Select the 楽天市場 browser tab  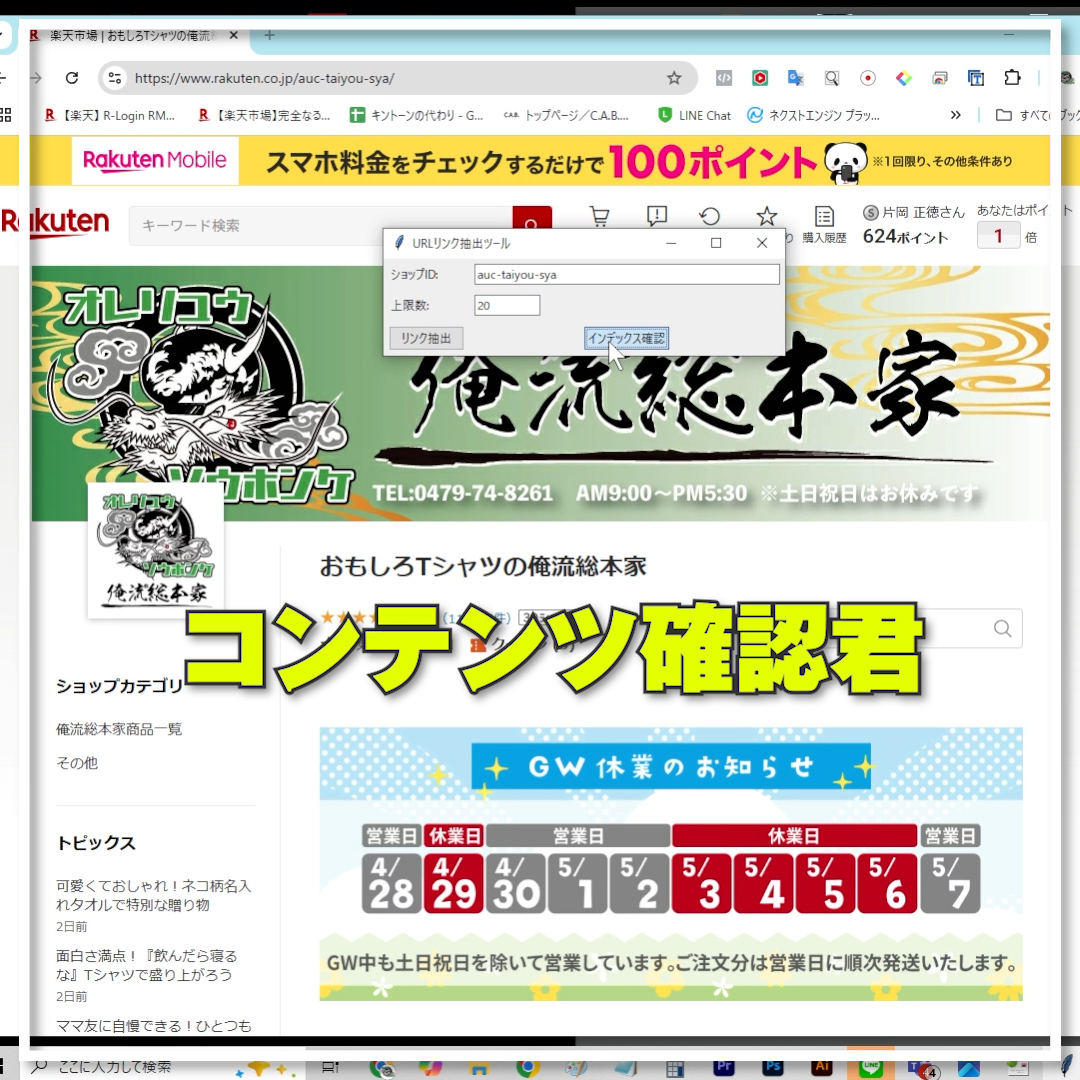131,35
